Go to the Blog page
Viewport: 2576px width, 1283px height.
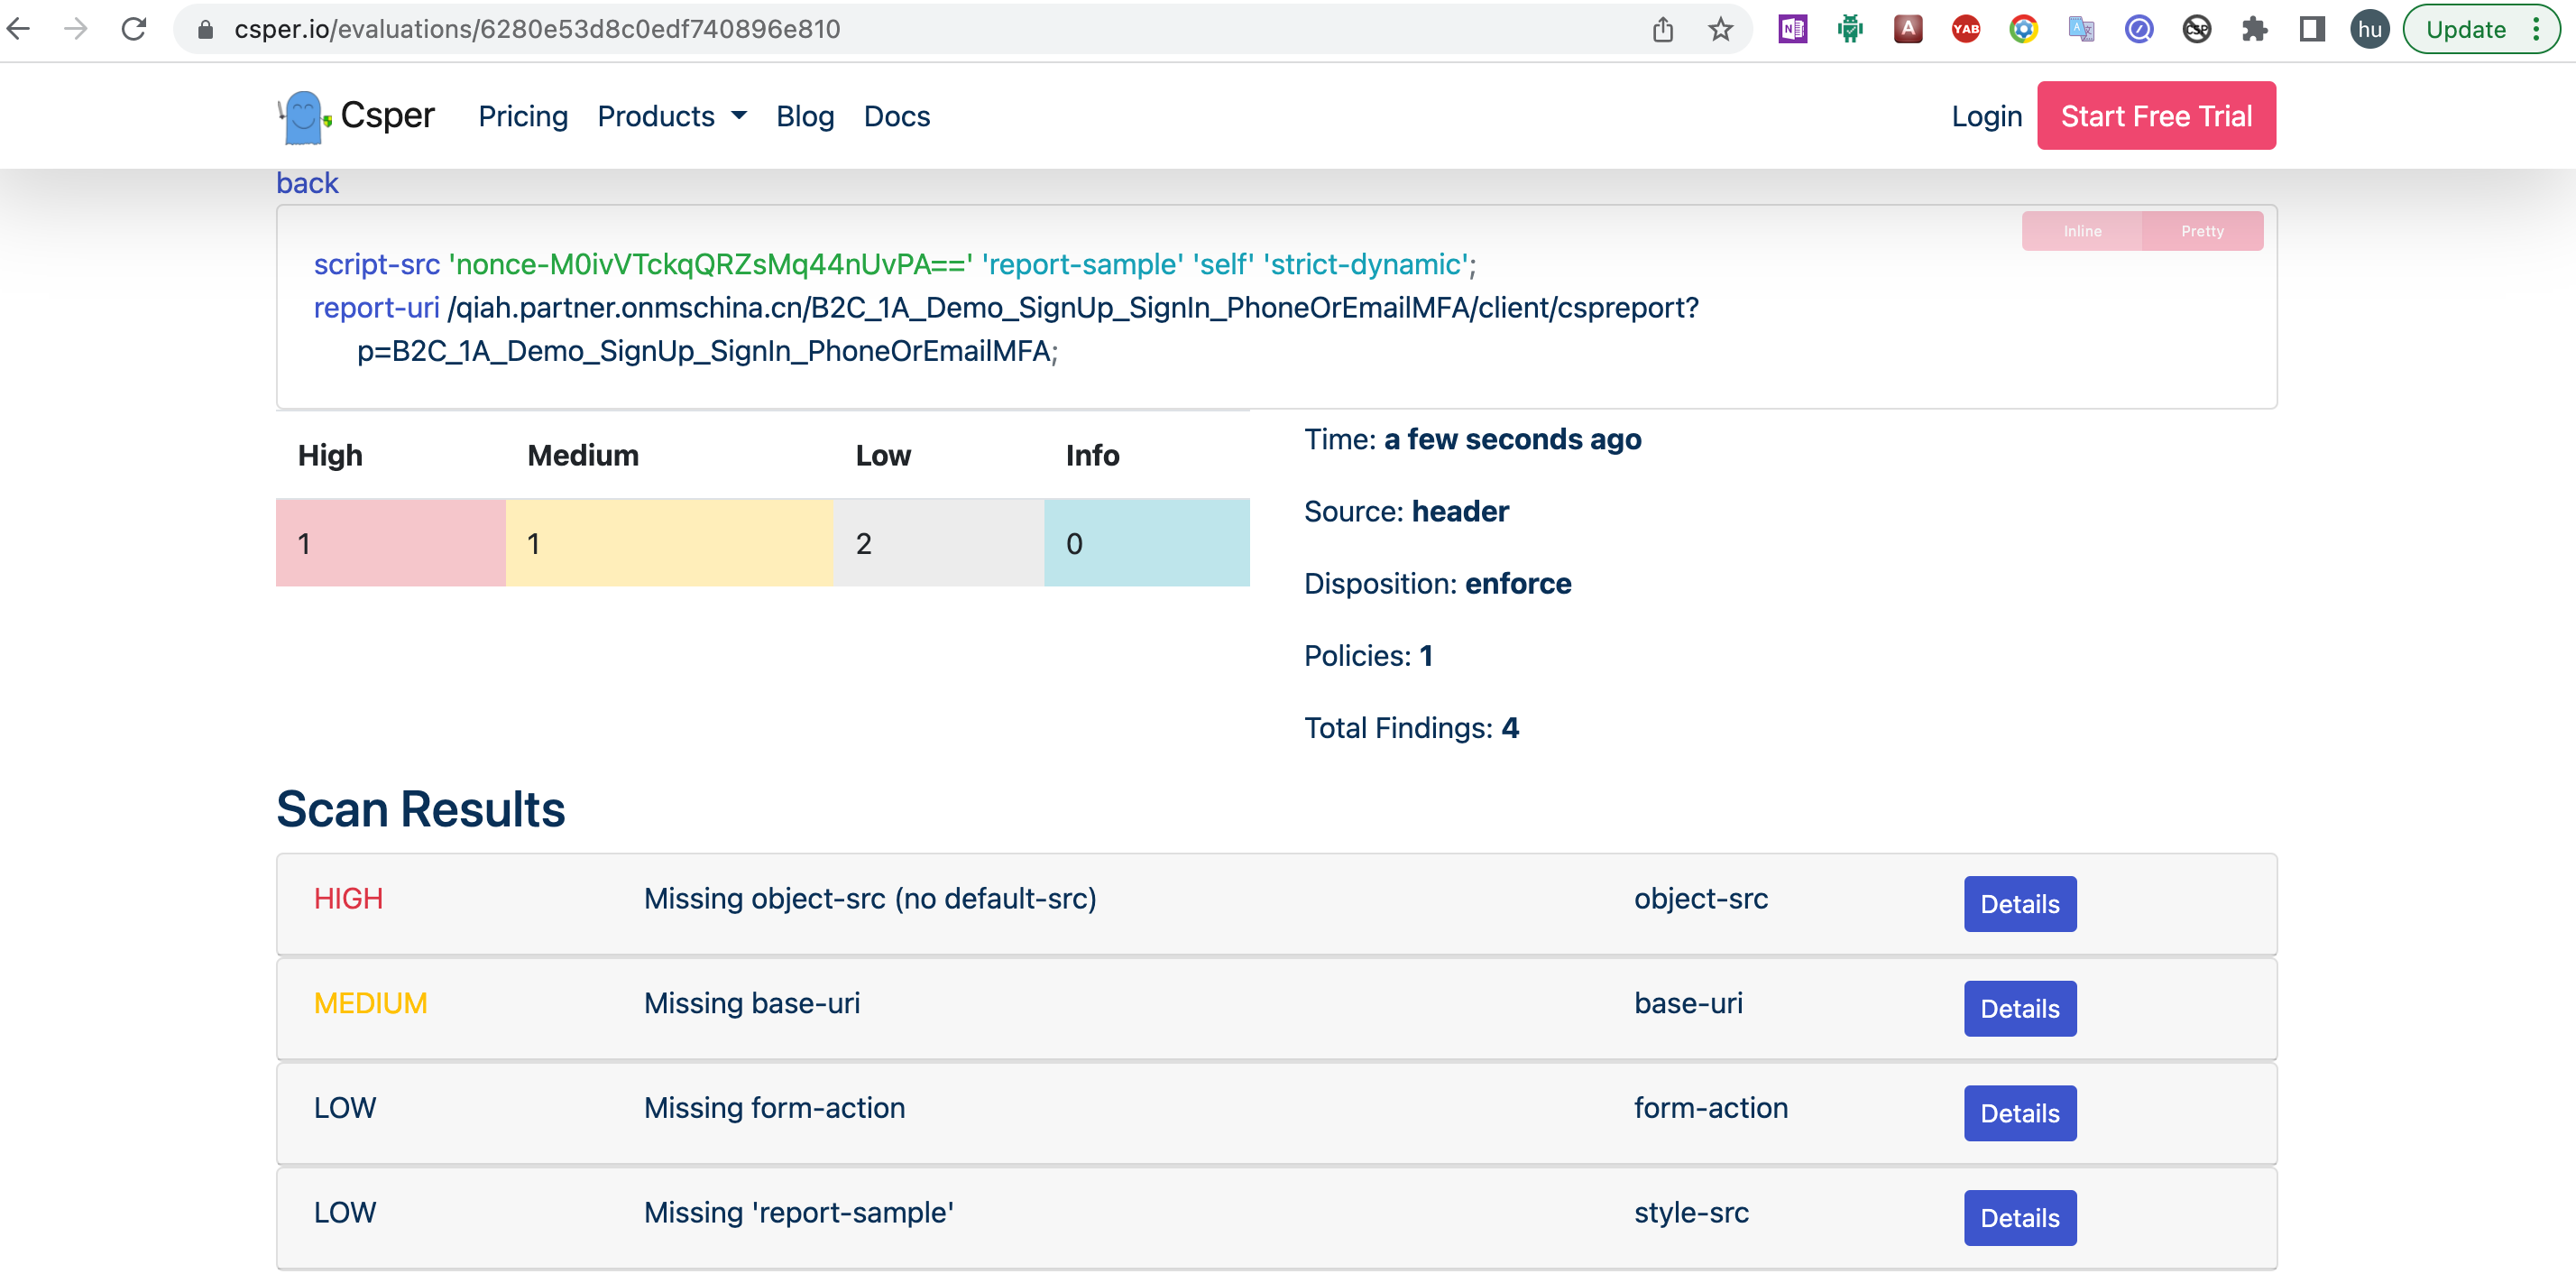(x=805, y=116)
